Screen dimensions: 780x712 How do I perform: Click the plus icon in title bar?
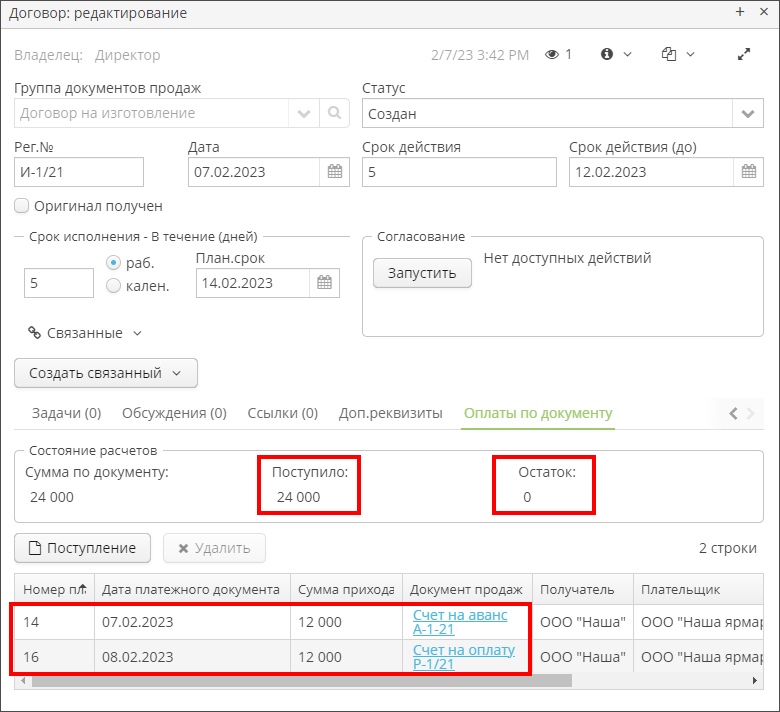click(x=740, y=11)
